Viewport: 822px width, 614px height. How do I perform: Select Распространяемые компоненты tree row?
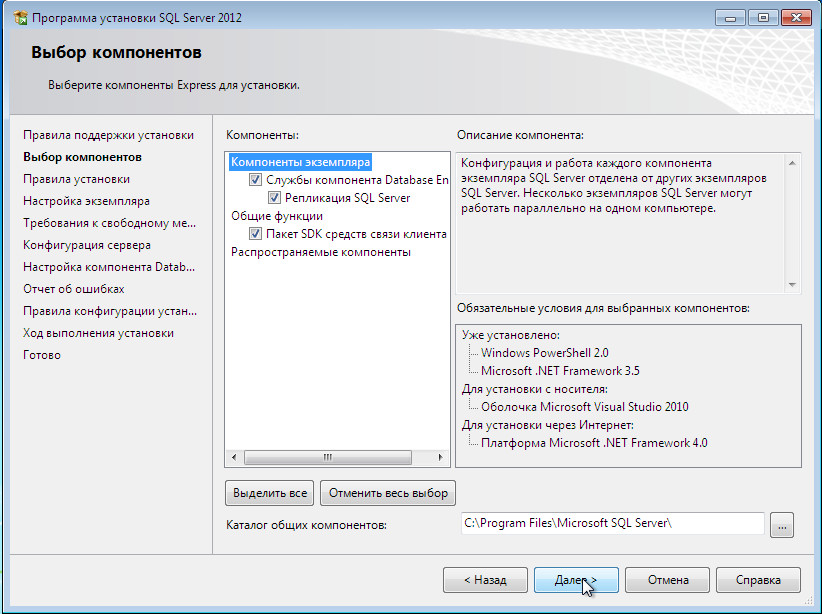tap(321, 252)
